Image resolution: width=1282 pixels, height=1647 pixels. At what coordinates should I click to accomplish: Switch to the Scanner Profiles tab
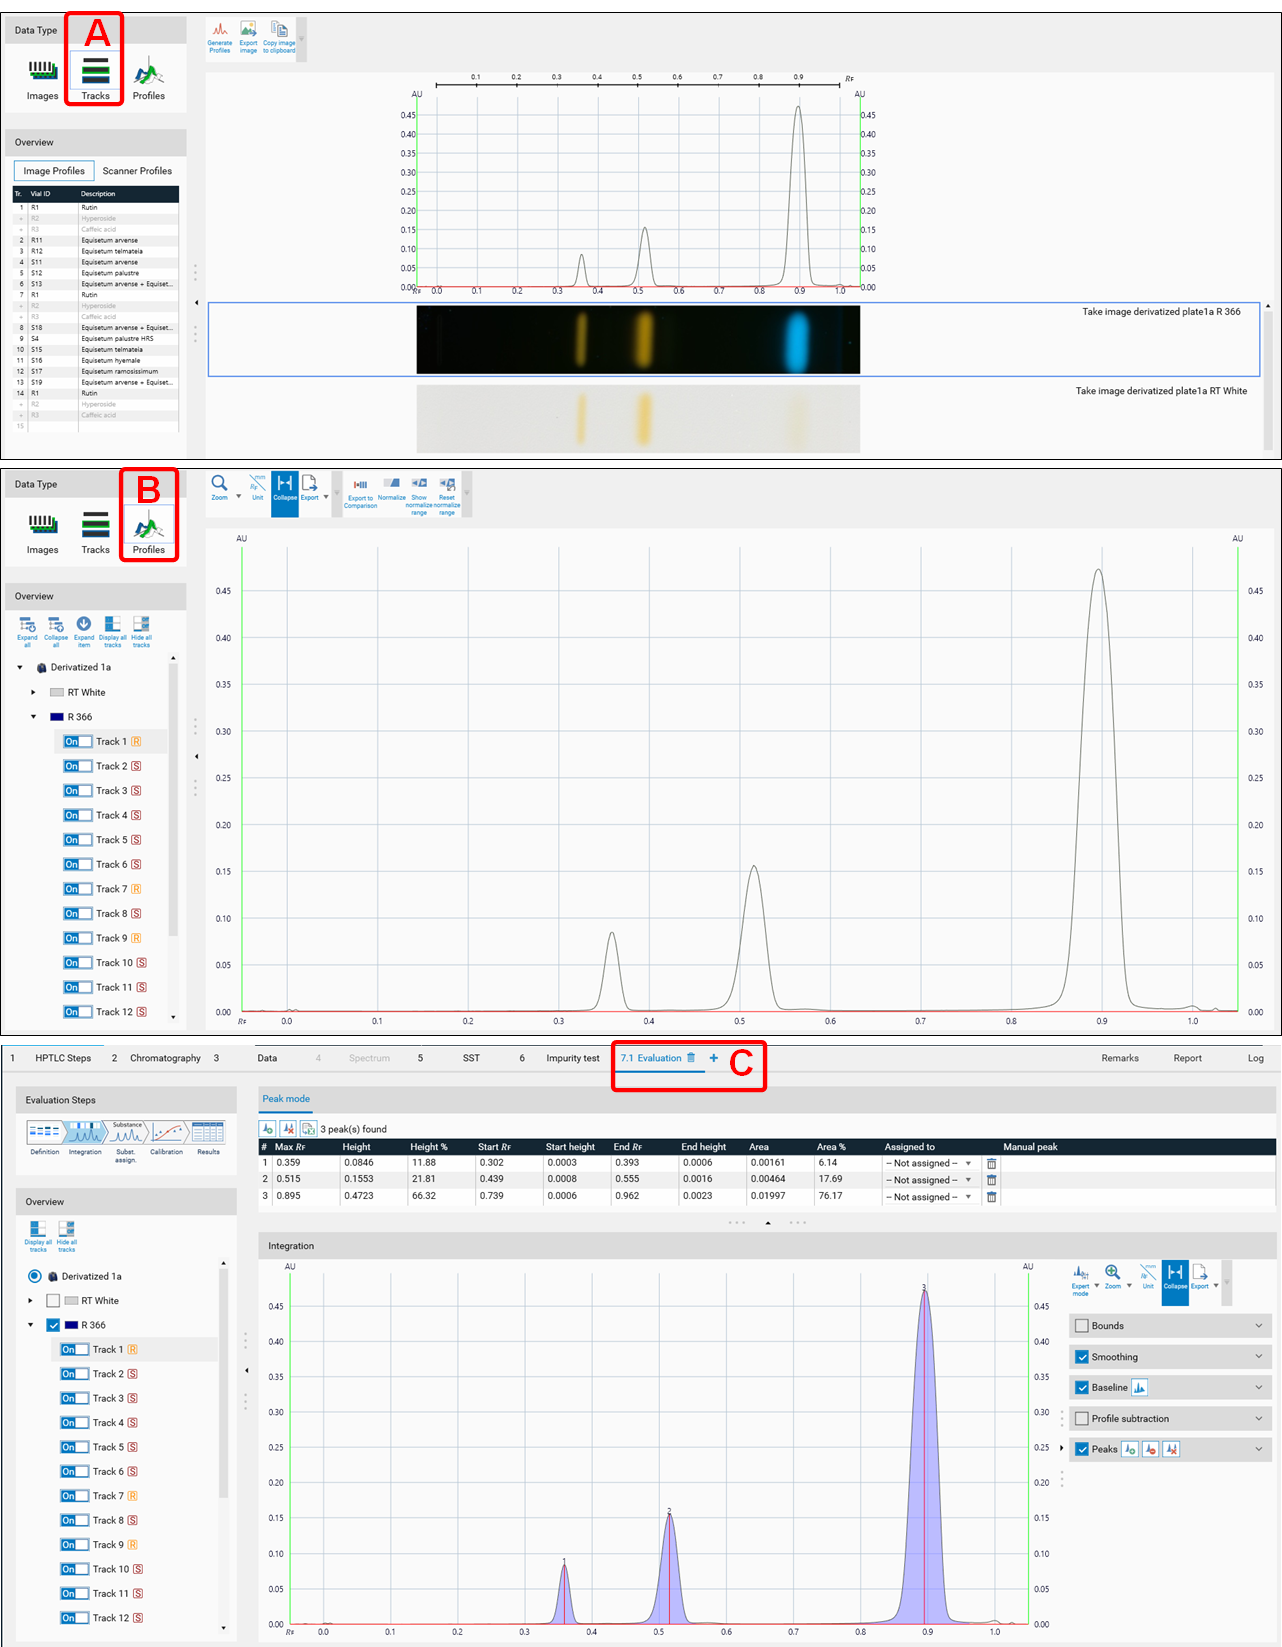point(137,171)
